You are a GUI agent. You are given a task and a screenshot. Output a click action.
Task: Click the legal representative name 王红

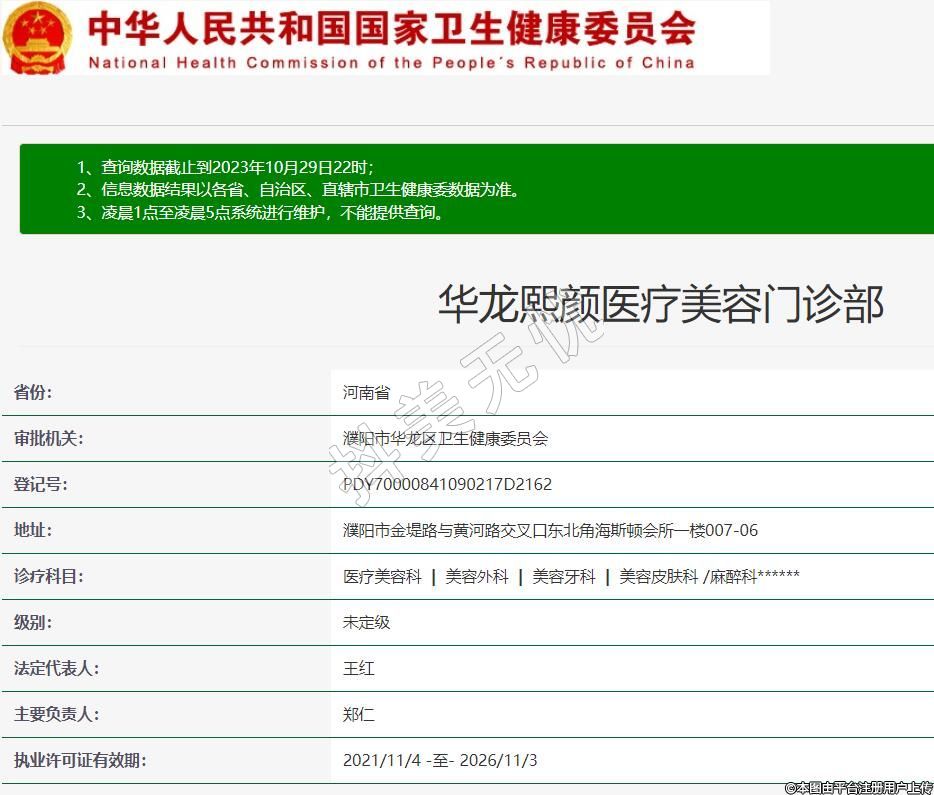(358, 668)
